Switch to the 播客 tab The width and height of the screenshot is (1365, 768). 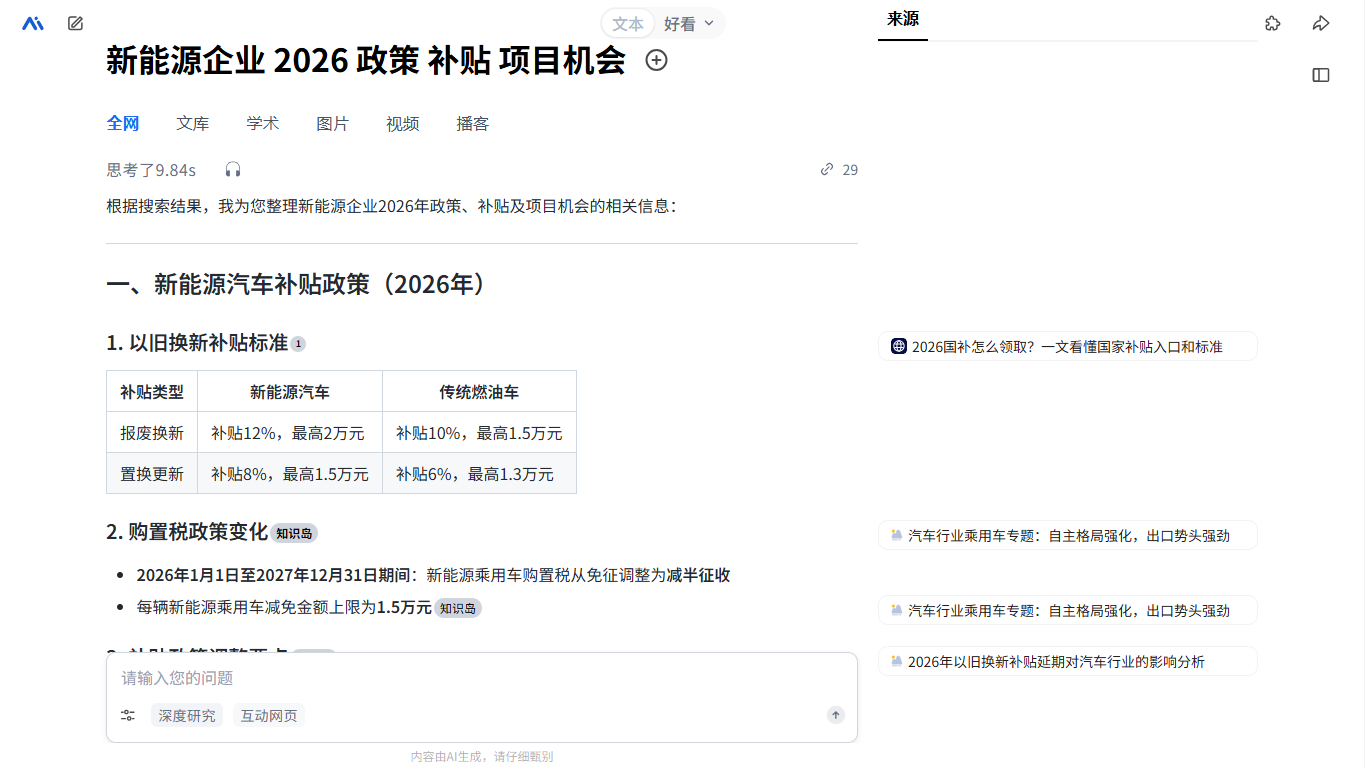473,124
